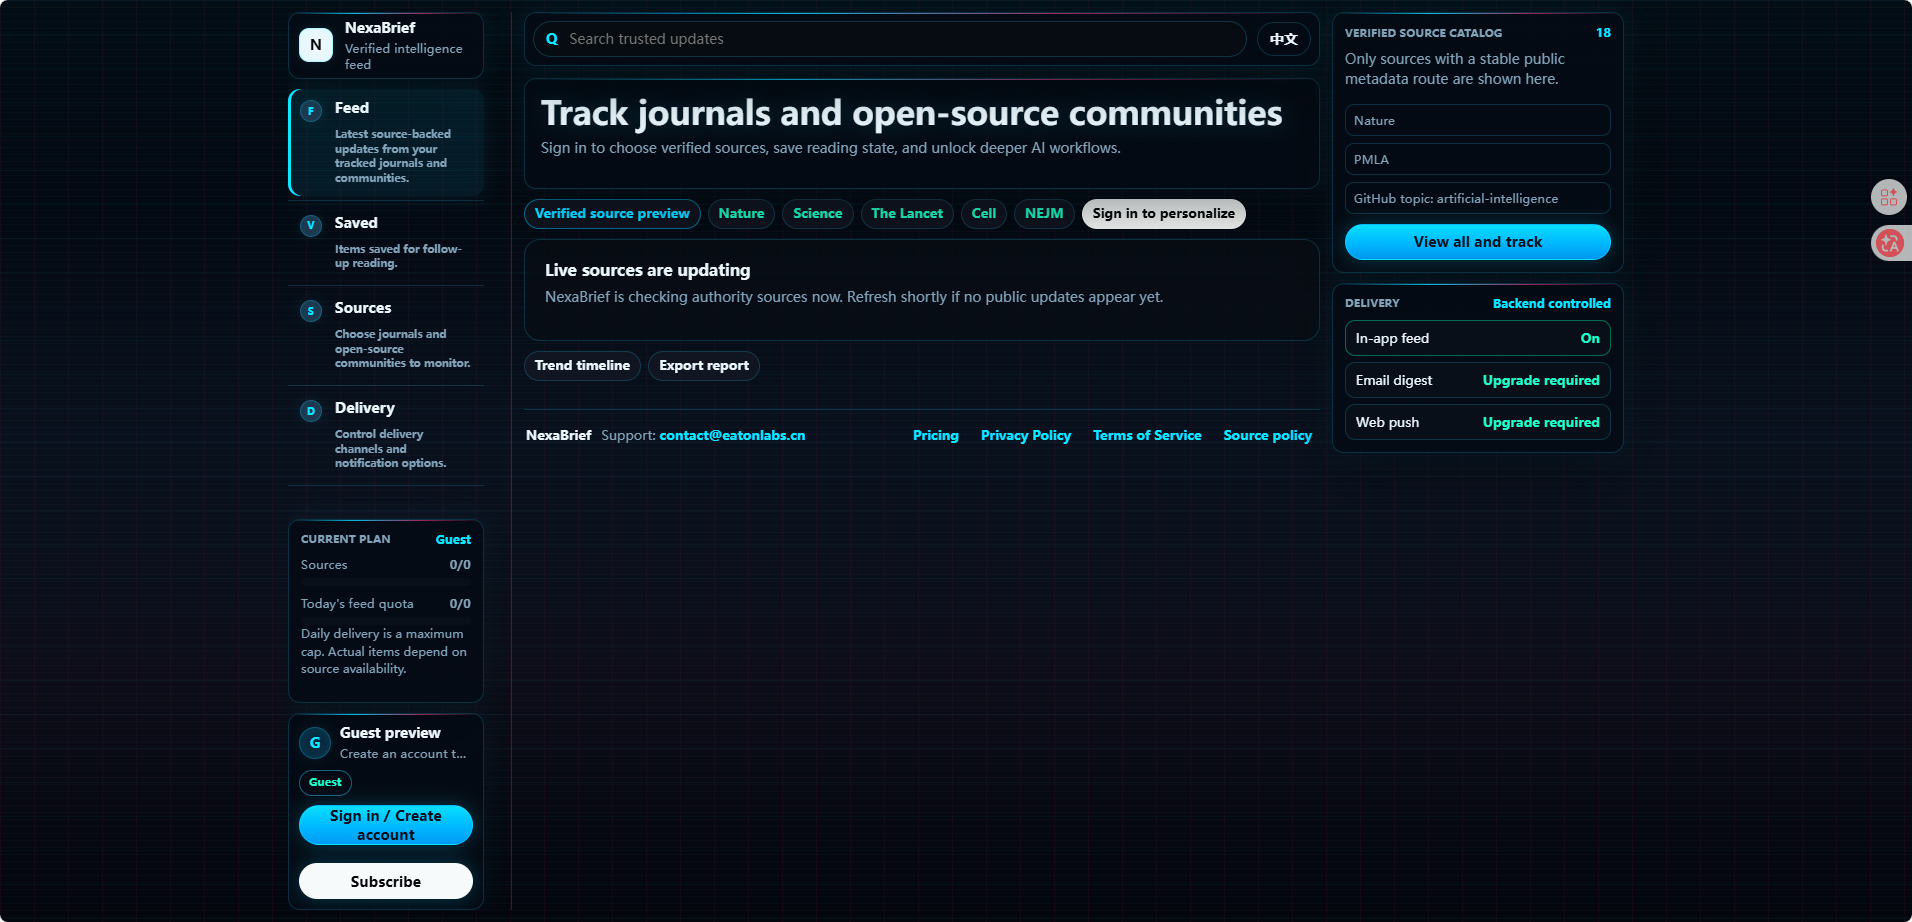Click View all and track button
Screen dimensions: 1912x922
pos(1478,242)
